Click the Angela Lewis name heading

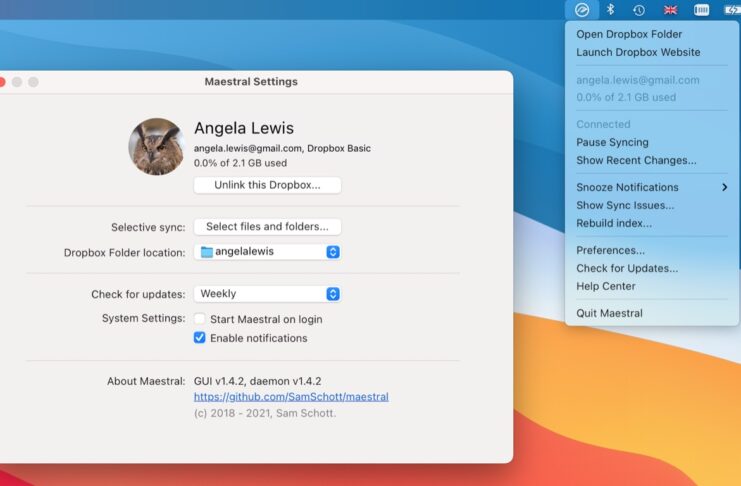(244, 128)
